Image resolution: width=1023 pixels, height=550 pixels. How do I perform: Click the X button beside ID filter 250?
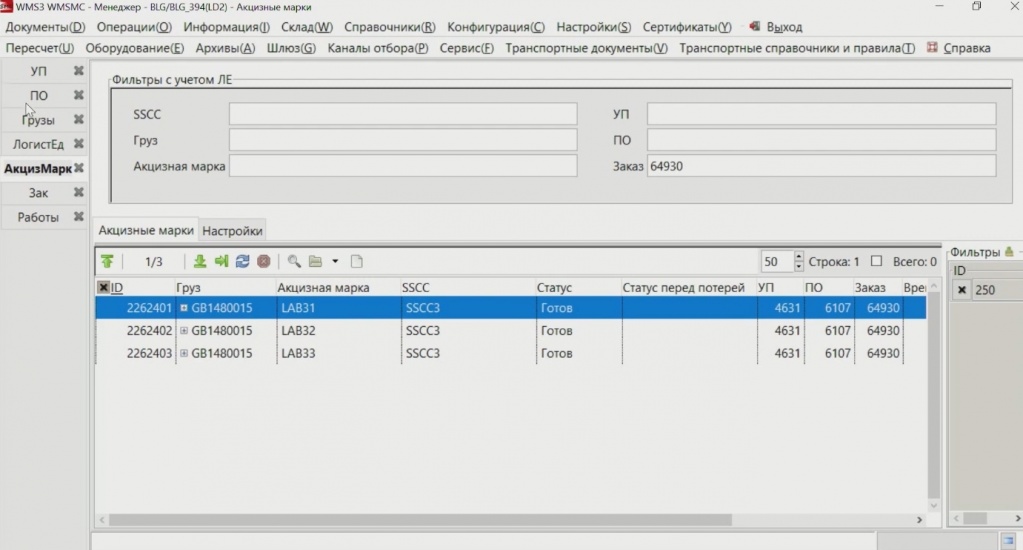[962, 290]
